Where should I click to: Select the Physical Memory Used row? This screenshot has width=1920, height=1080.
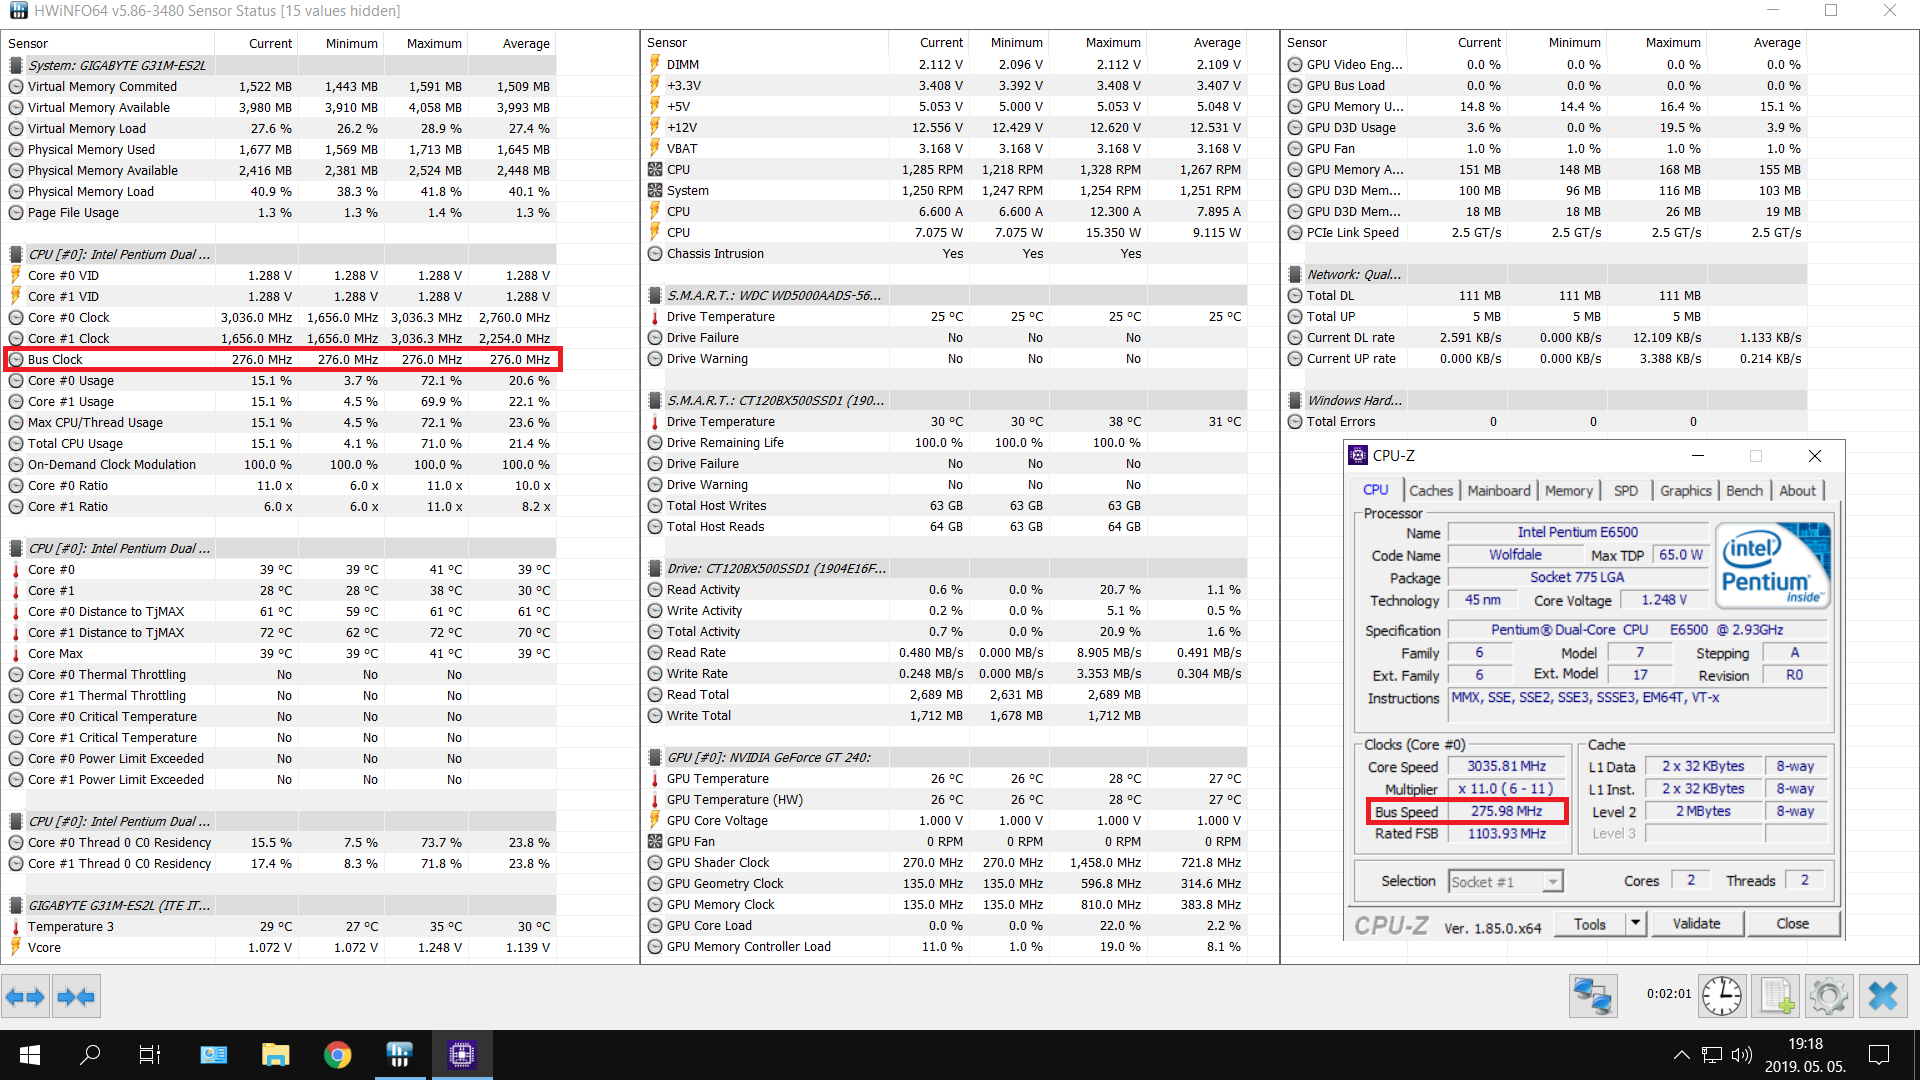(x=280, y=150)
